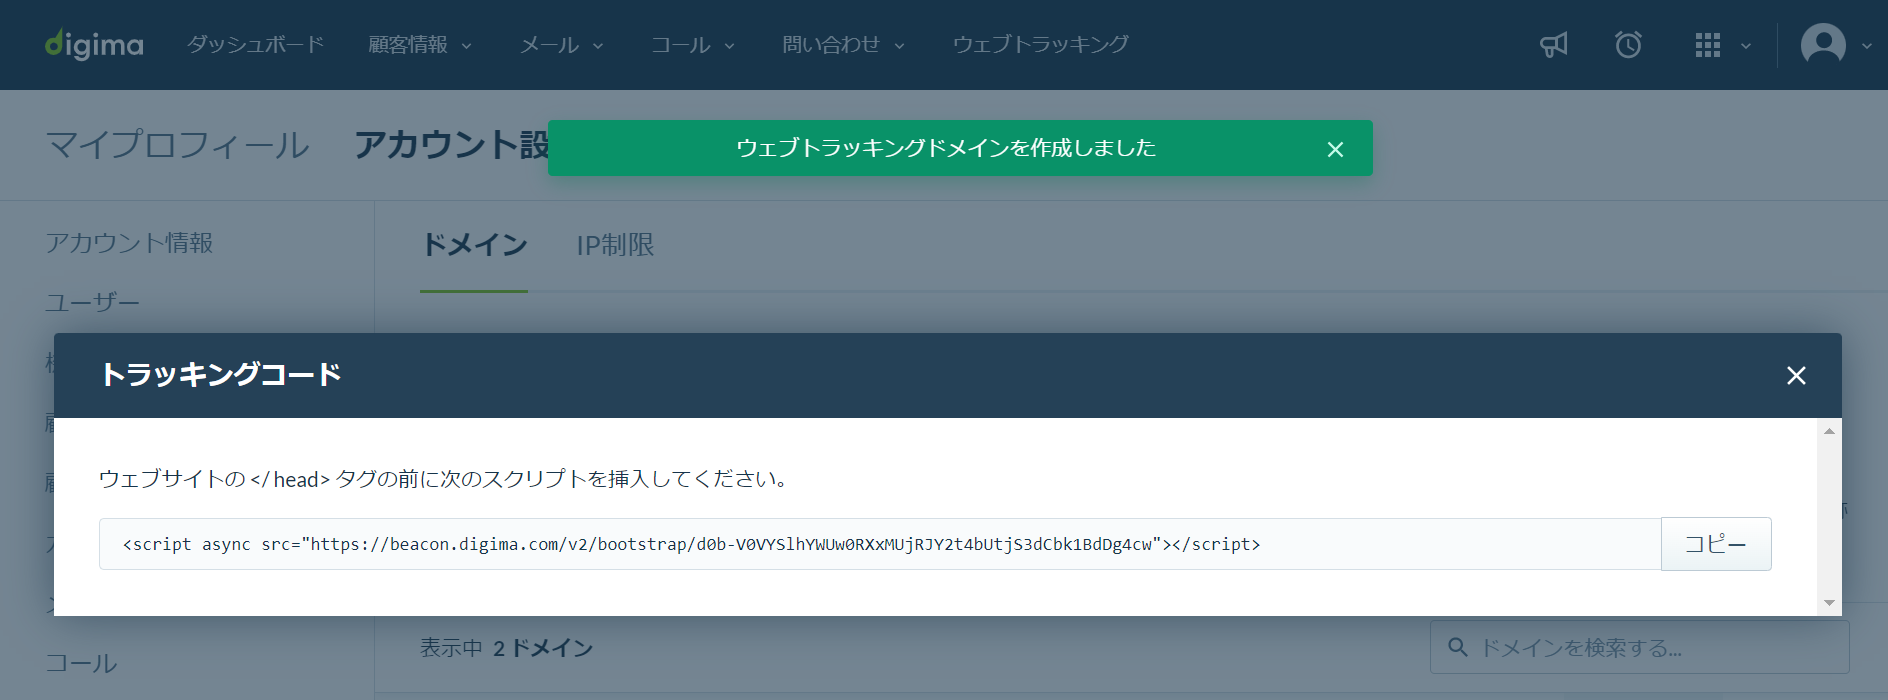Click the ドメインを検索する search field
The width and height of the screenshot is (1888, 700).
1640,647
